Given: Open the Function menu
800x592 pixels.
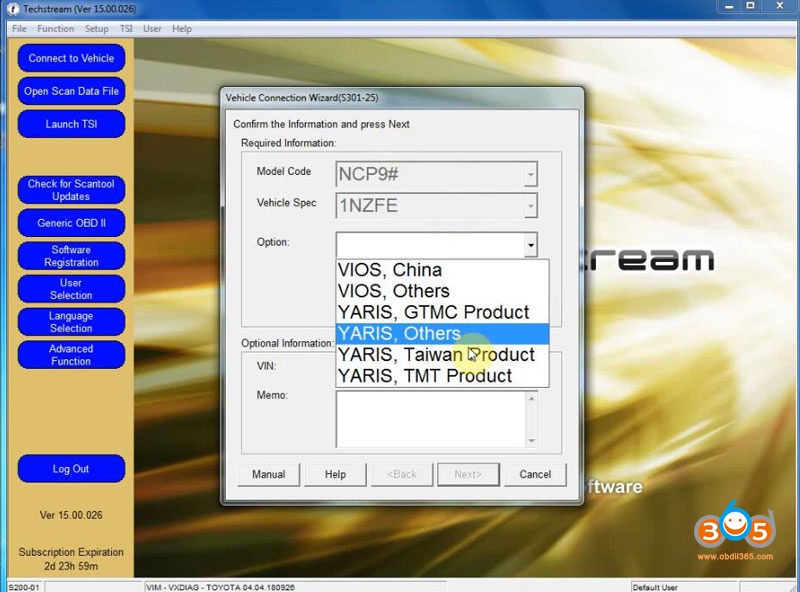Looking at the screenshot, I should point(55,29).
